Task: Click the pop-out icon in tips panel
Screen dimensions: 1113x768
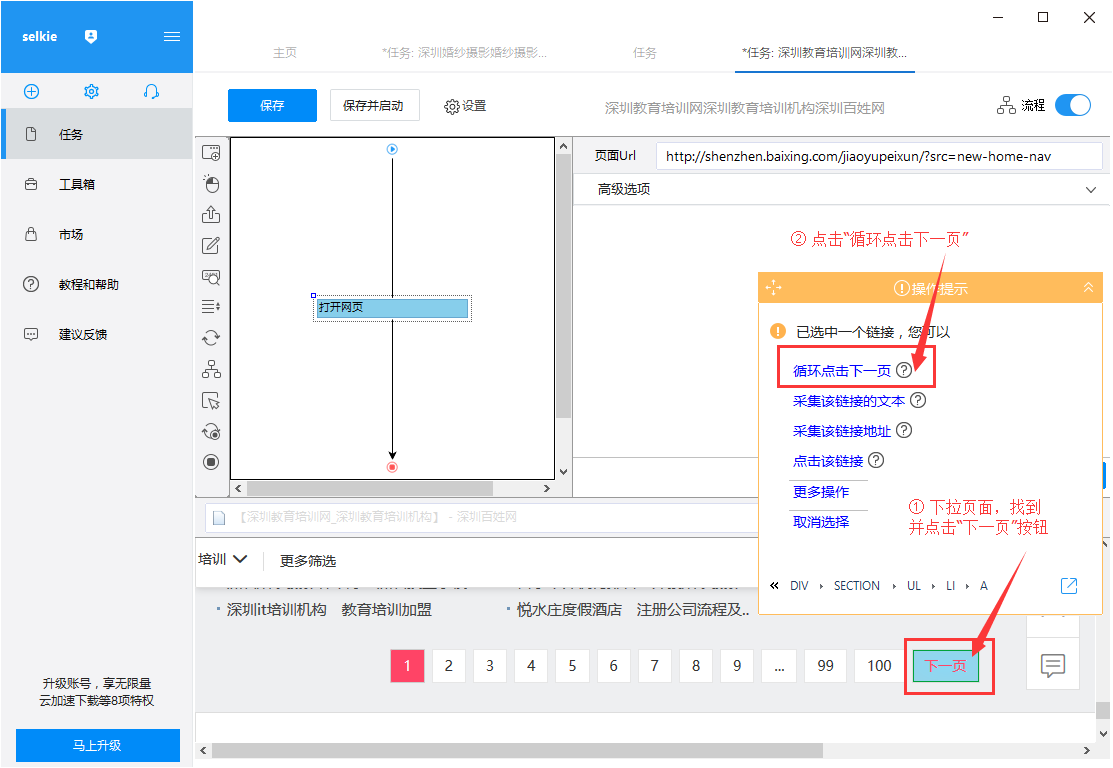Action: tap(1069, 586)
